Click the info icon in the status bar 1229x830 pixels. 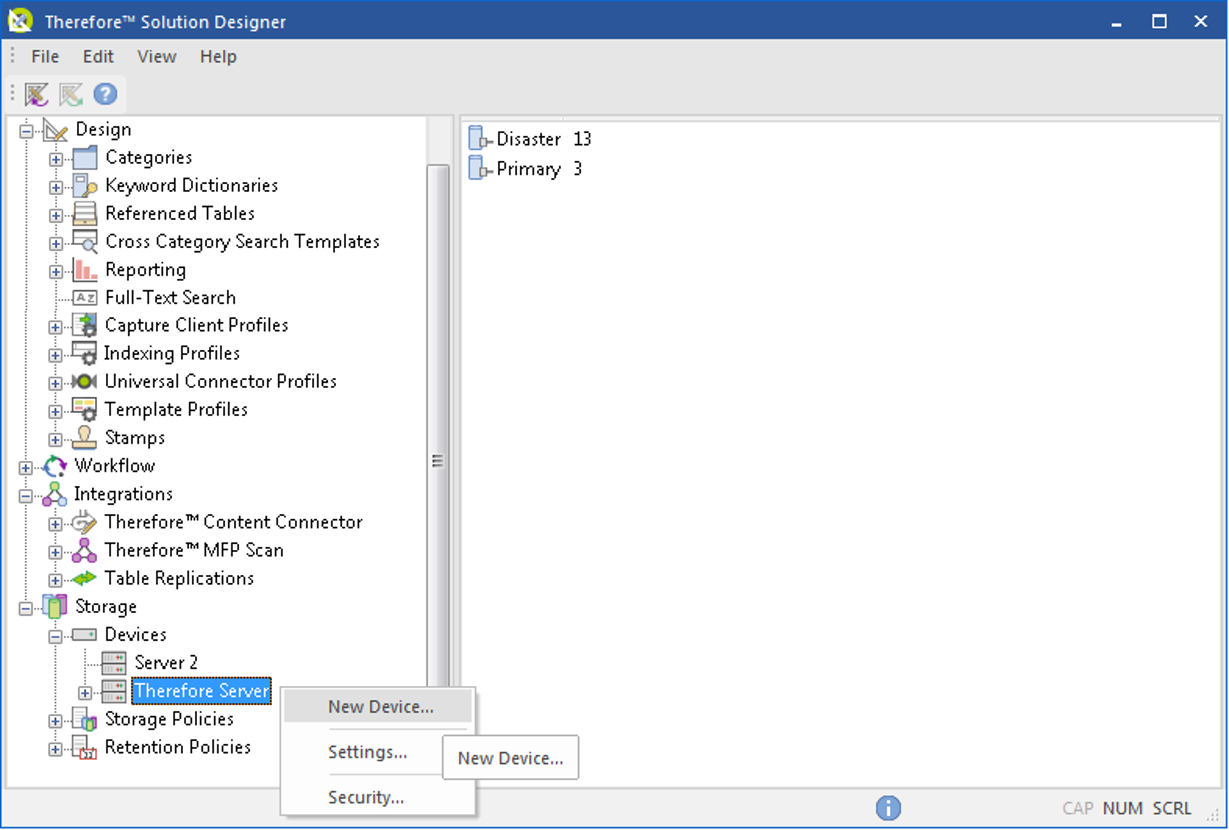click(x=888, y=808)
